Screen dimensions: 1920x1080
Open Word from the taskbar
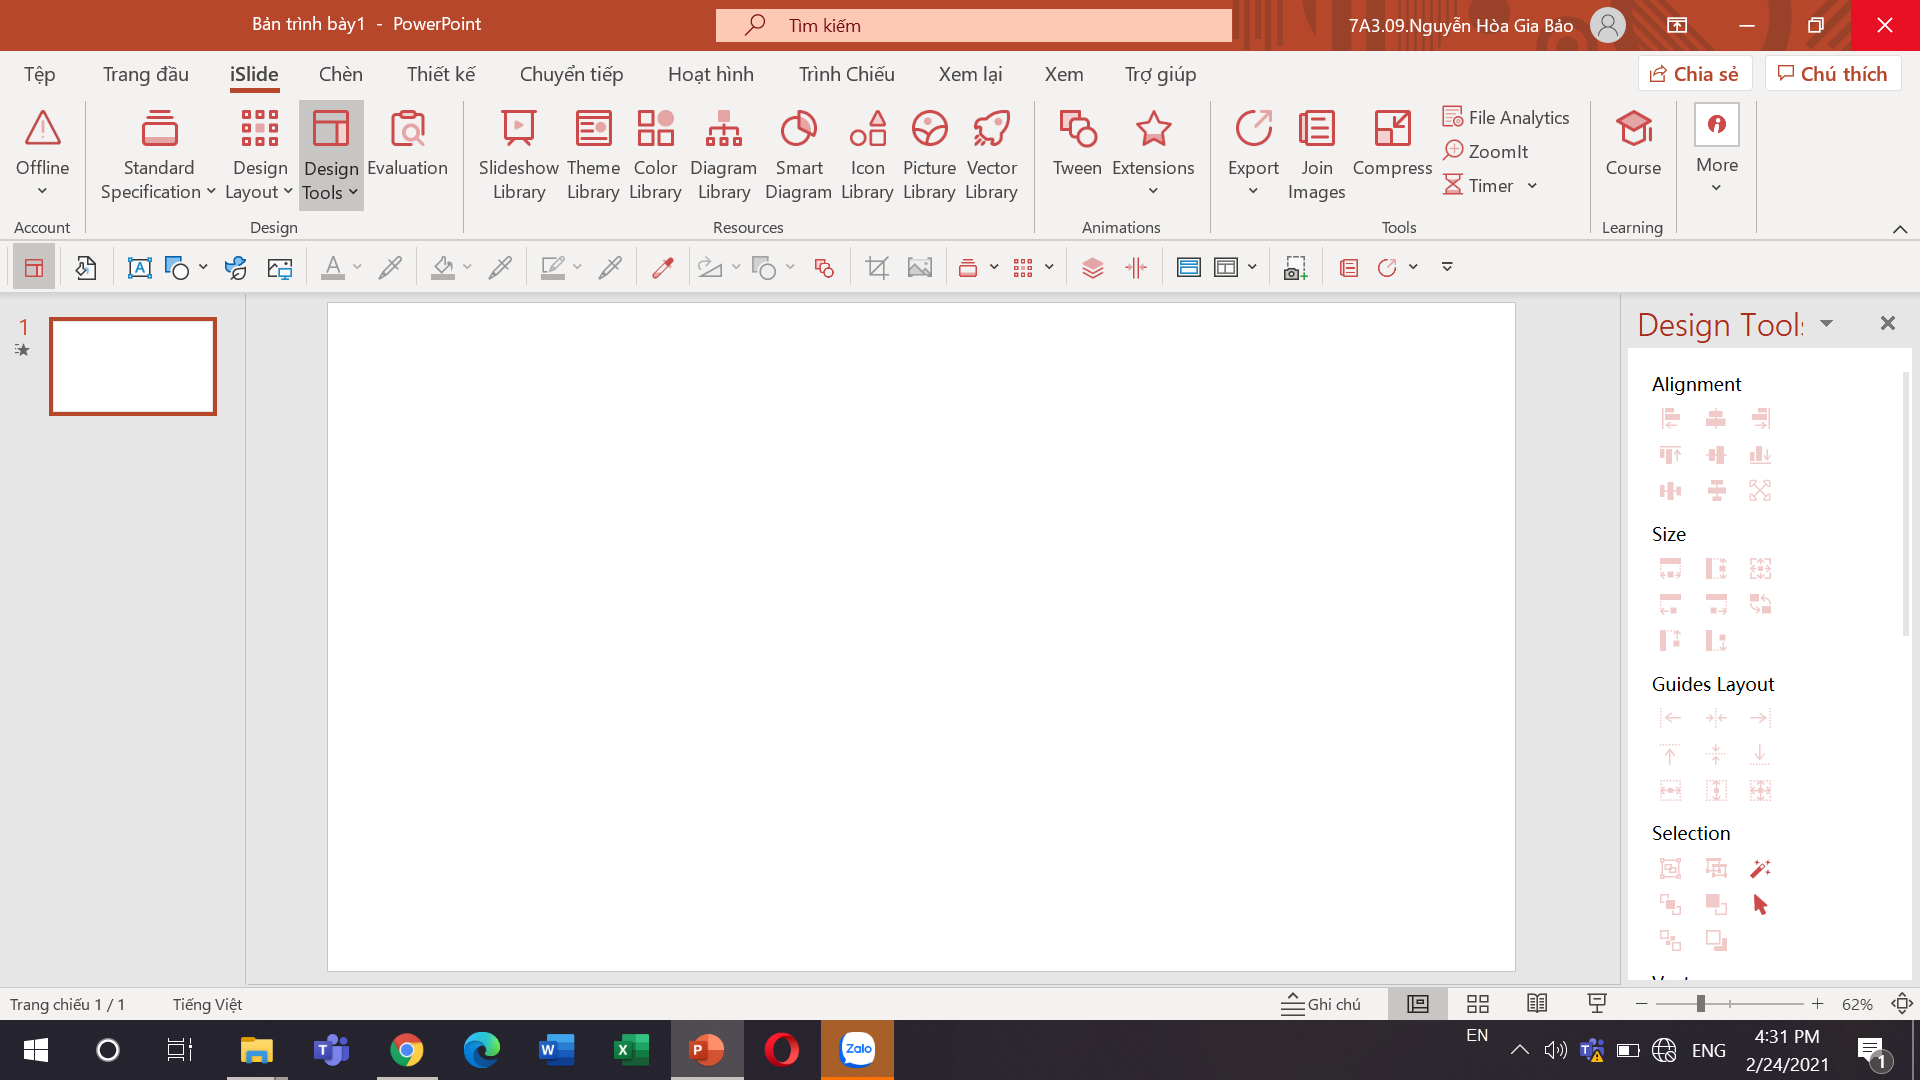(x=556, y=1050)
